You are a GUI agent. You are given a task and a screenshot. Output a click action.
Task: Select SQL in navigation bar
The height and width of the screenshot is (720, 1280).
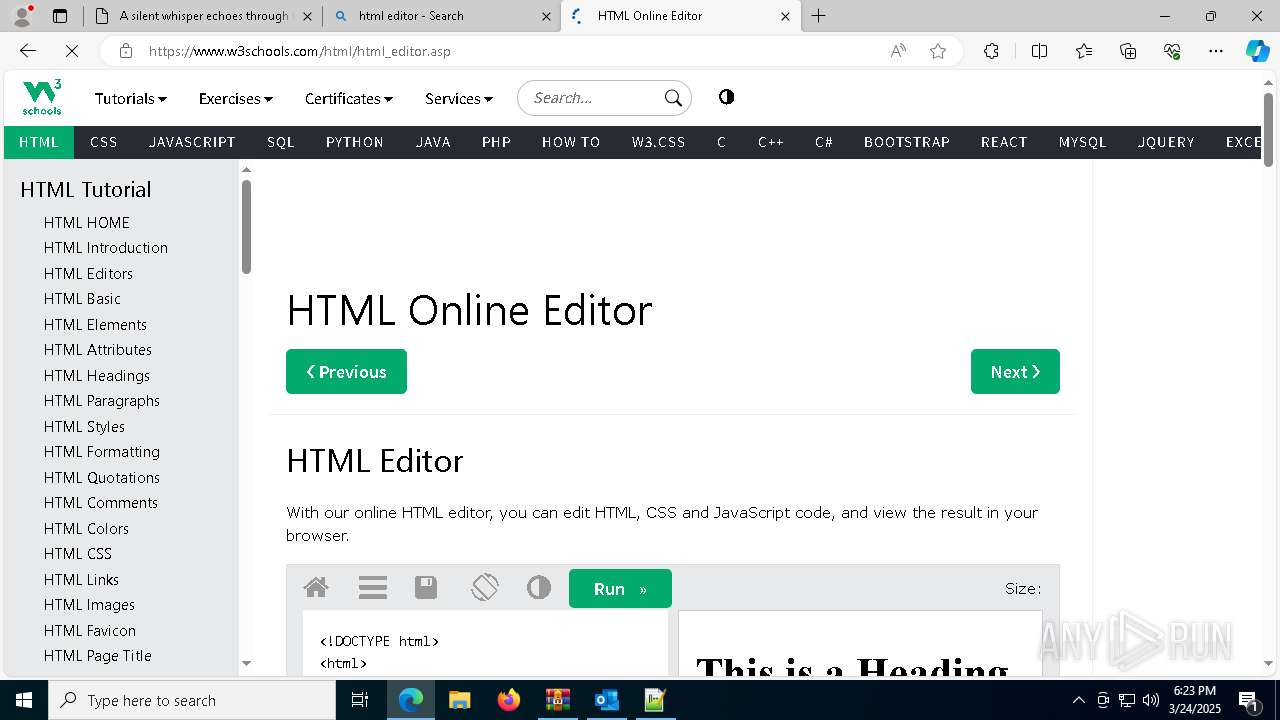tap(281, 142)
